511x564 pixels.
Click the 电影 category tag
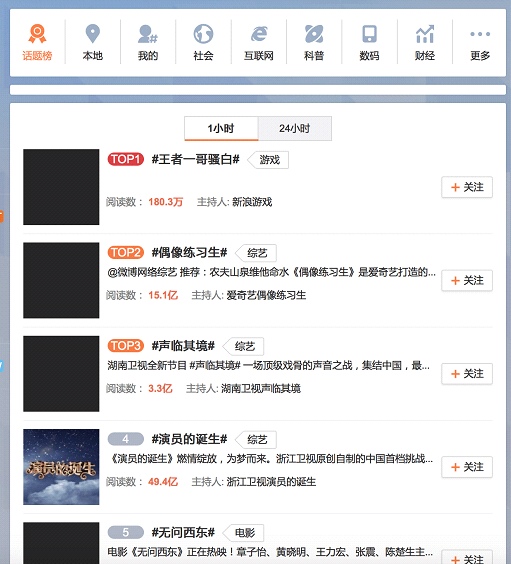[244, 533]
